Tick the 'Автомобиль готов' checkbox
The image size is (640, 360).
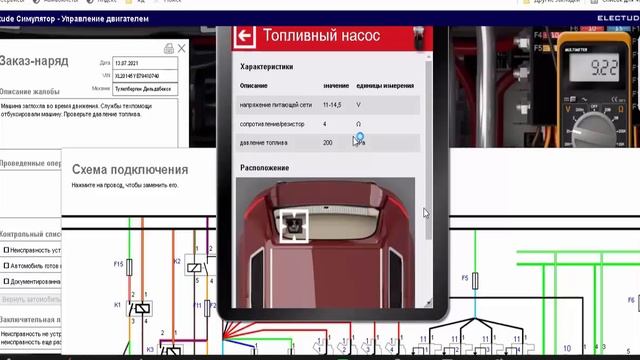(6, 266)
